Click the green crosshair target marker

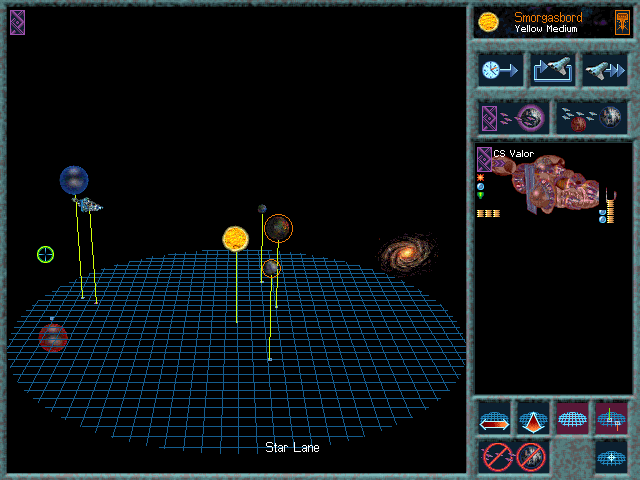pos(45,254)
